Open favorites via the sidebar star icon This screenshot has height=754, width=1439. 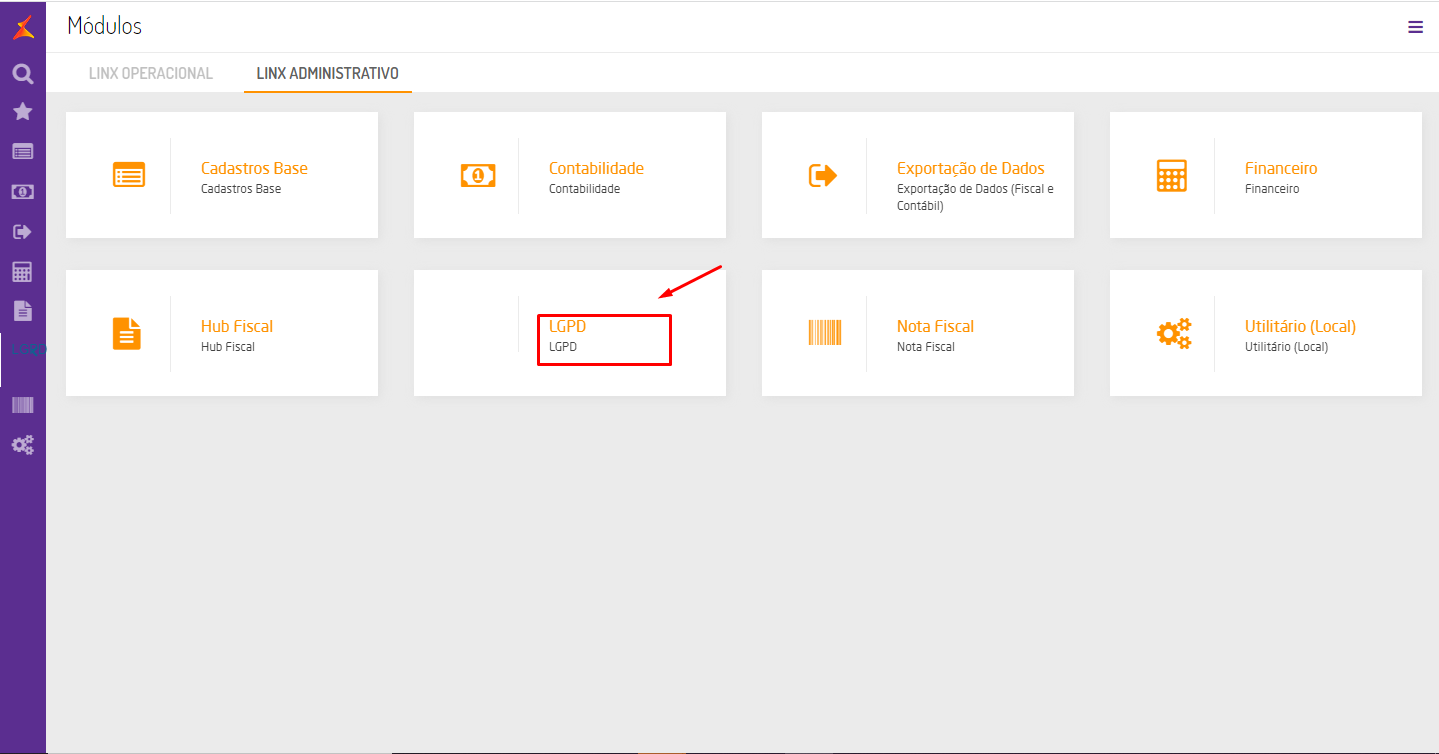23,112
